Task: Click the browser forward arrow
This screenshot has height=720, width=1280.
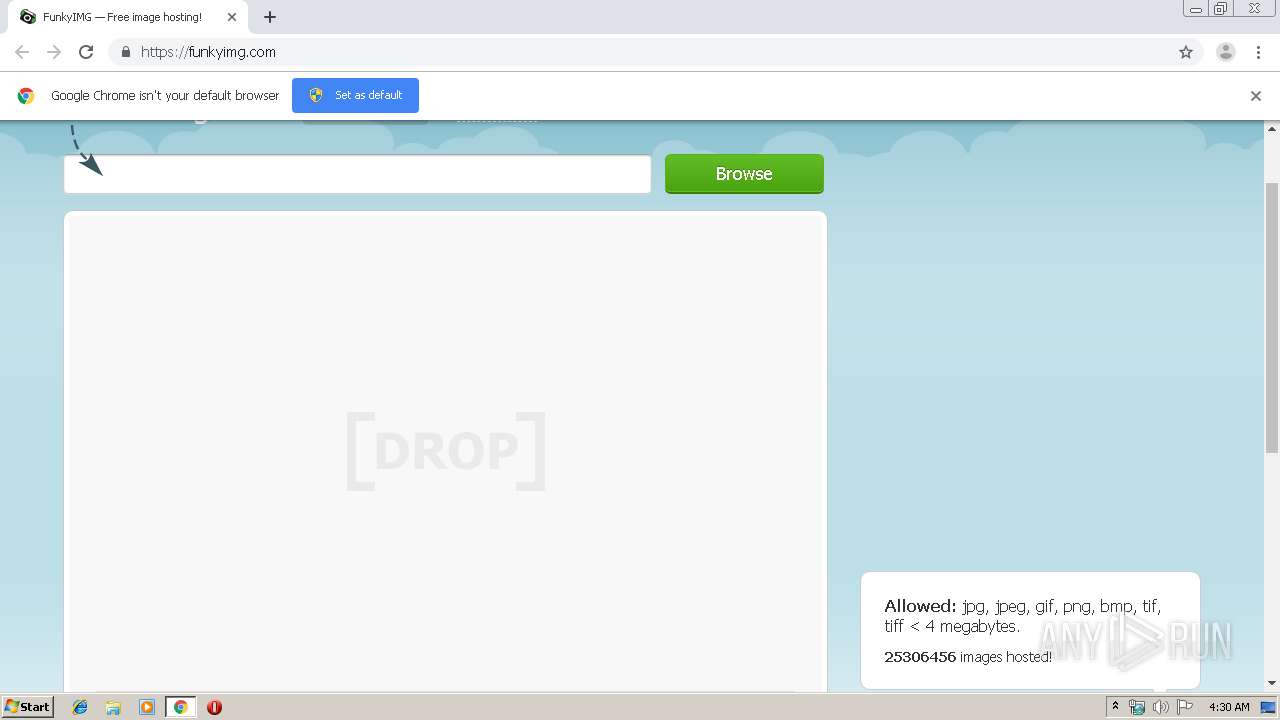Action: tap(54, 52)
